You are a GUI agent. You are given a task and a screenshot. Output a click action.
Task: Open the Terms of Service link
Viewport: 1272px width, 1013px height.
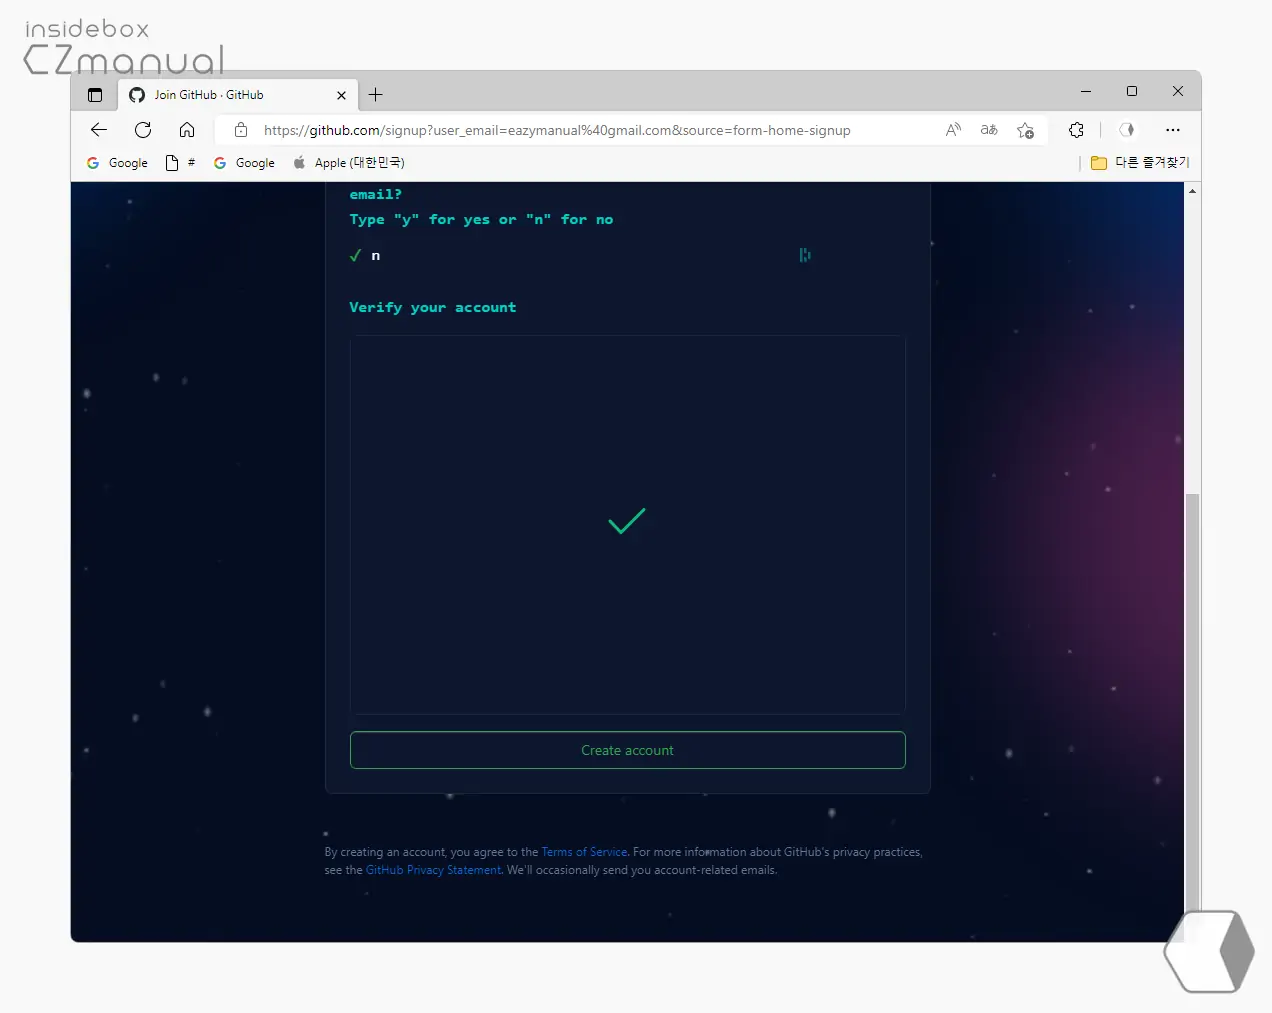(x=584, y=852)
